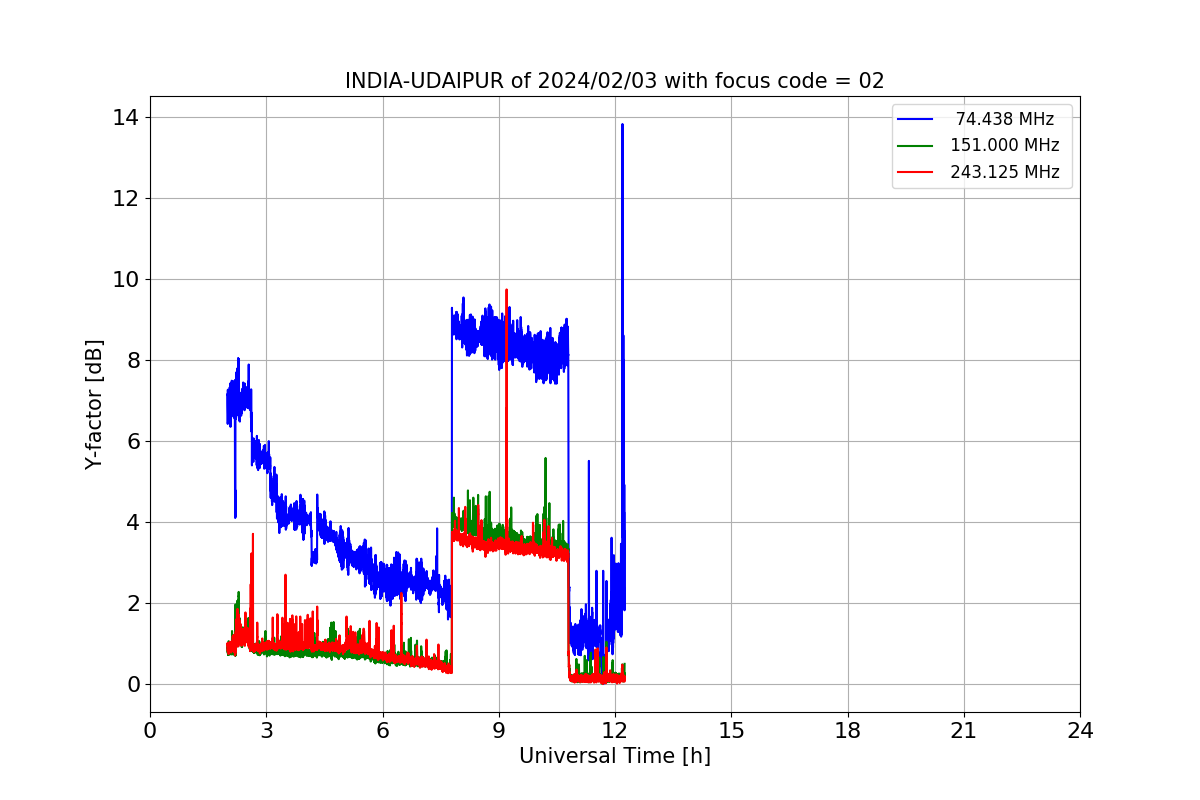Click the 'Universal Time [h]' axis label

pyautogui.click(x=614, y=756)
